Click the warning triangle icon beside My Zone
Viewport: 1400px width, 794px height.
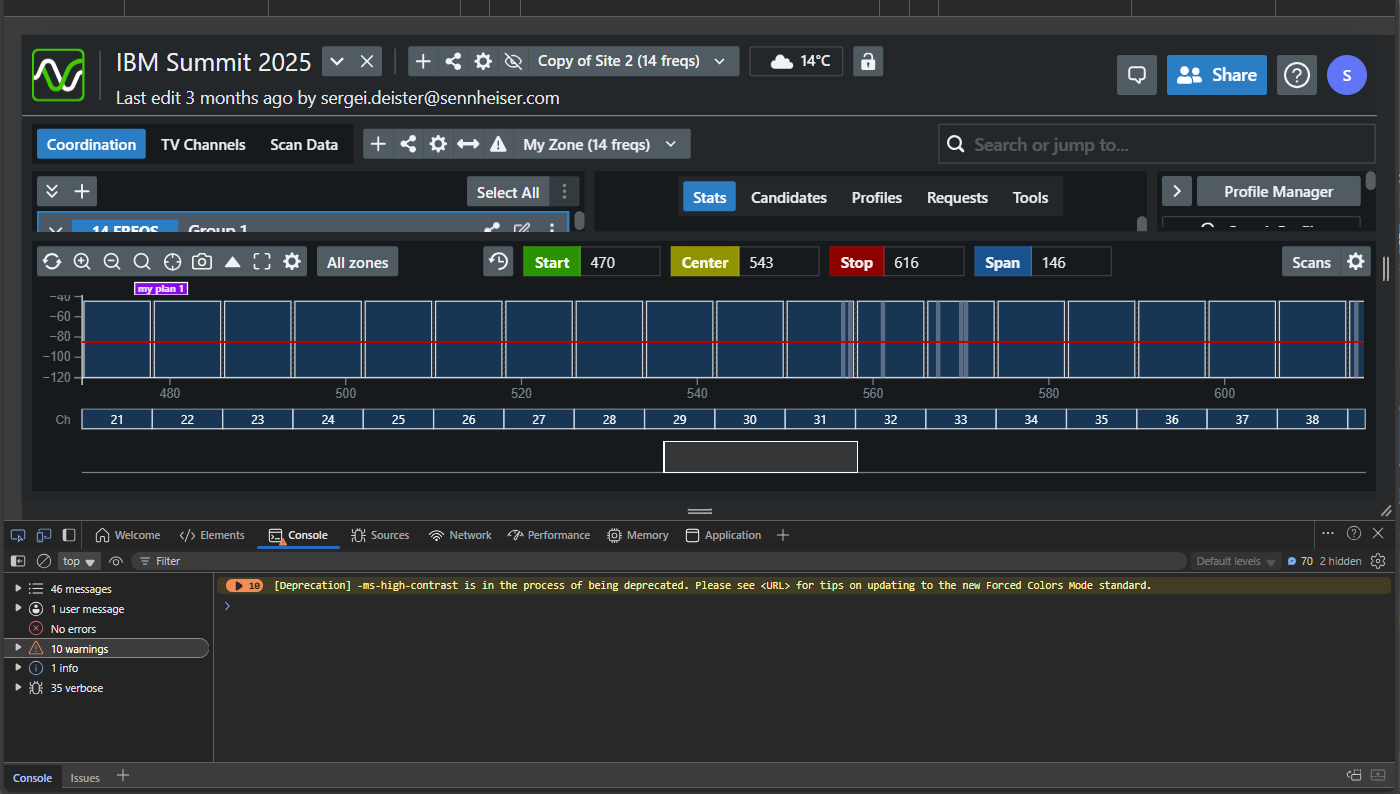(498, 144)
